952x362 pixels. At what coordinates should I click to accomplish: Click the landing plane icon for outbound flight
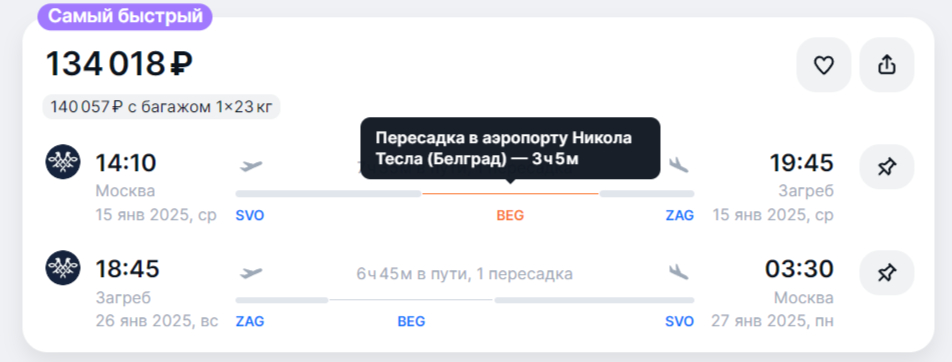click(679, 165)
